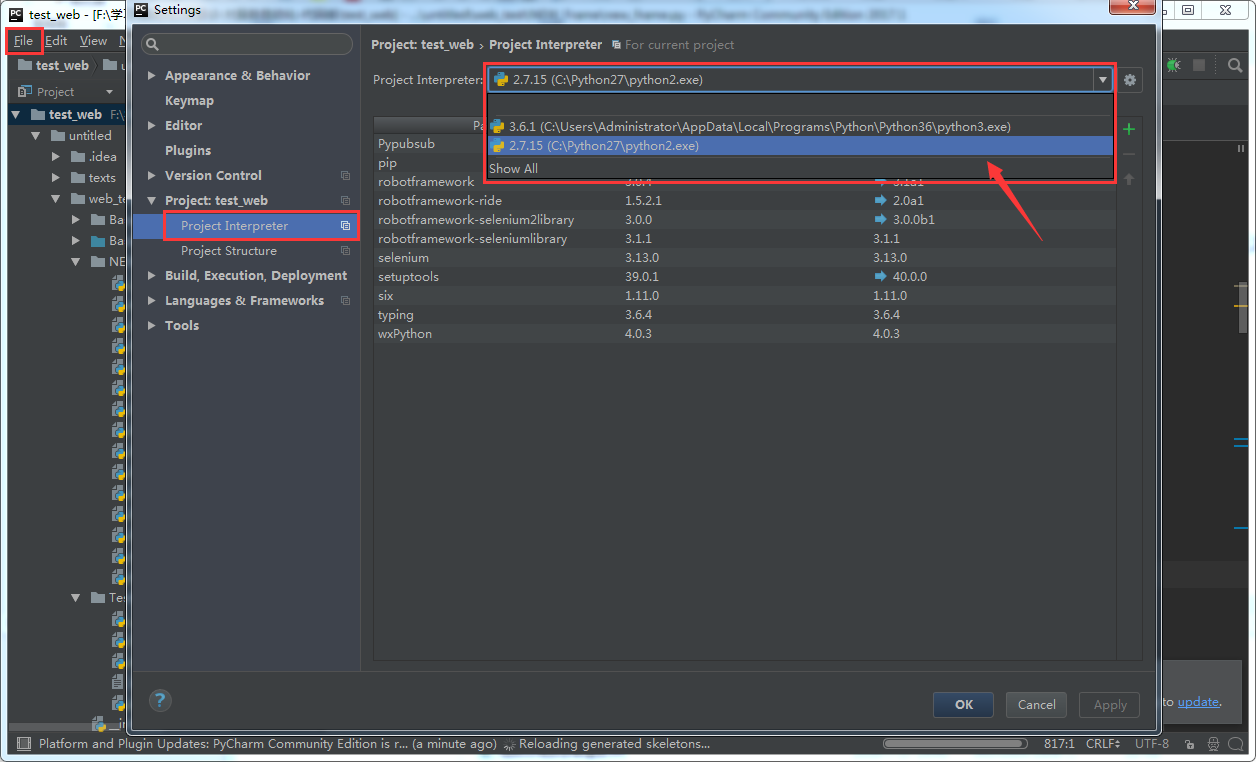This screenshot has height=762, width=1256.
Task: Collapse Project: test_web section
Action: tap(152, 201)
